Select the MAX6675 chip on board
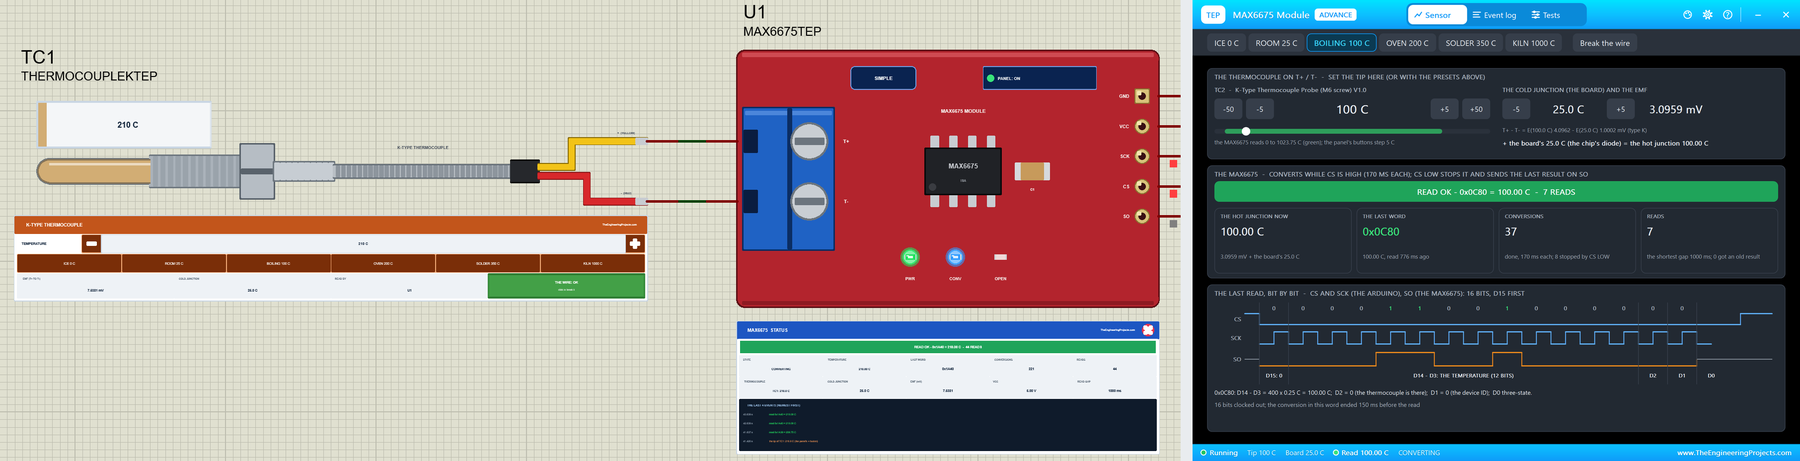 pos(963,171)
